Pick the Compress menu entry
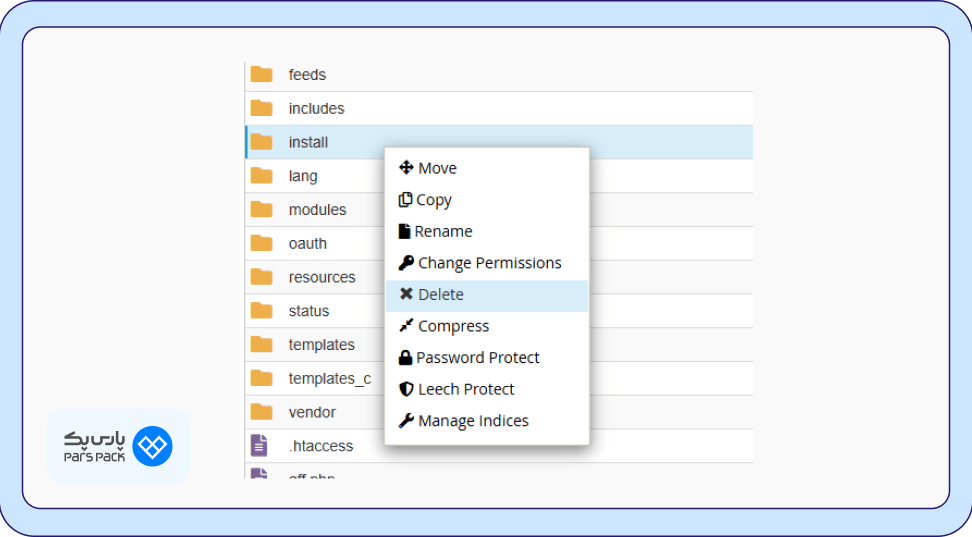 click(453, 326)
